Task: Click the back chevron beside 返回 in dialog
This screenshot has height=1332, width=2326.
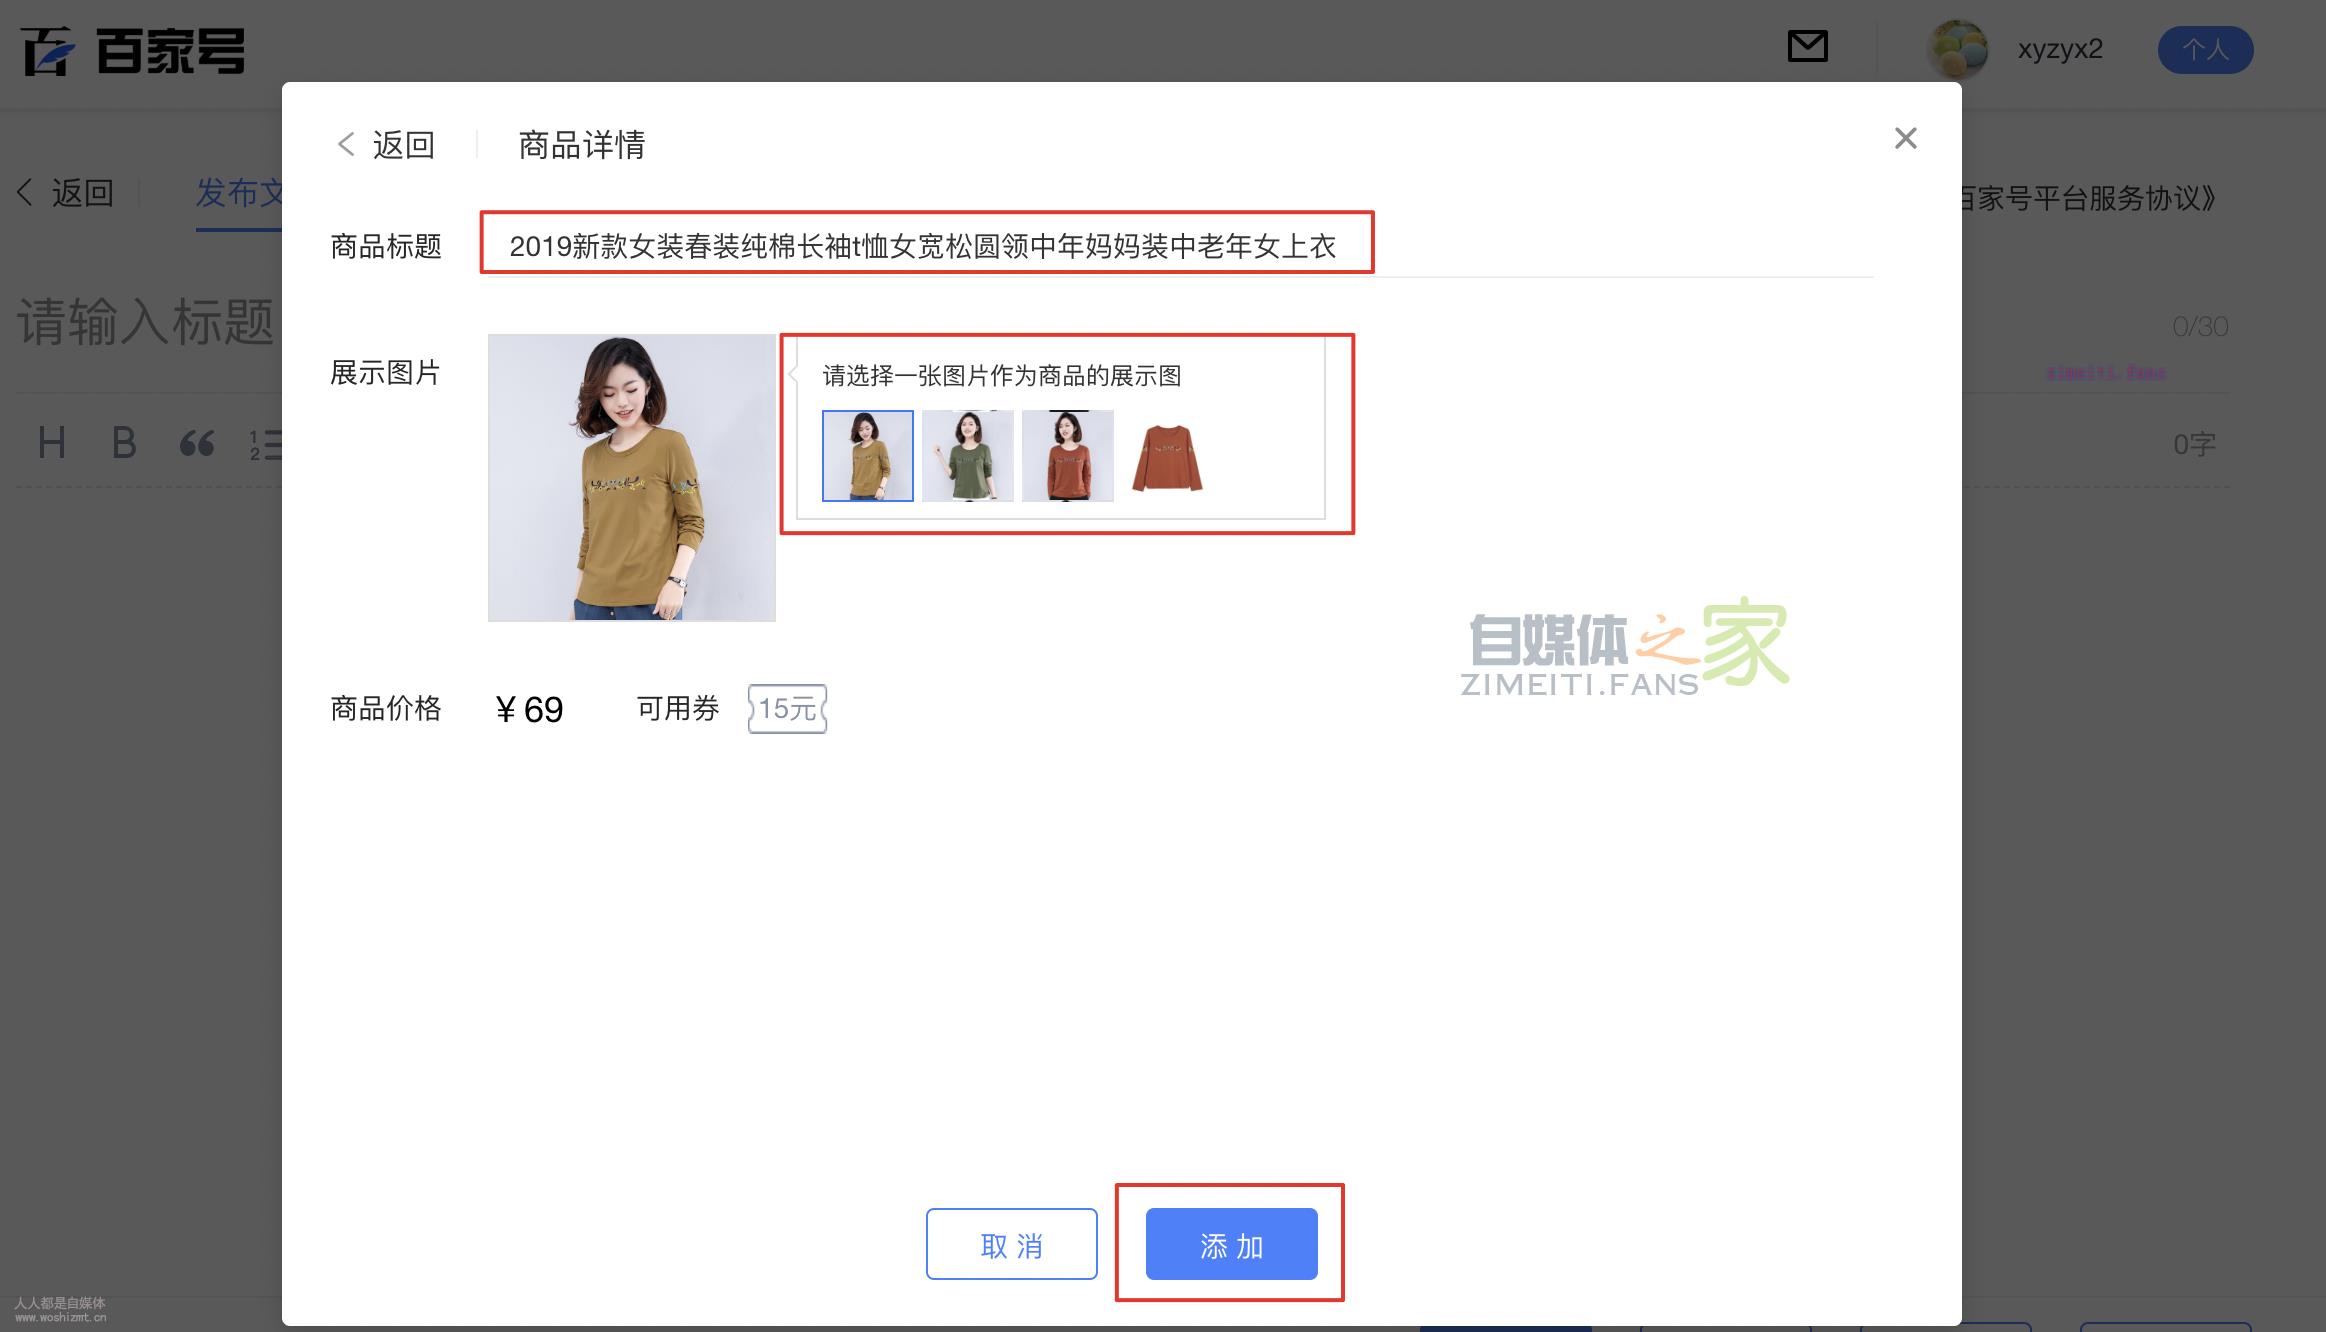Action: [x=345, y=145]
